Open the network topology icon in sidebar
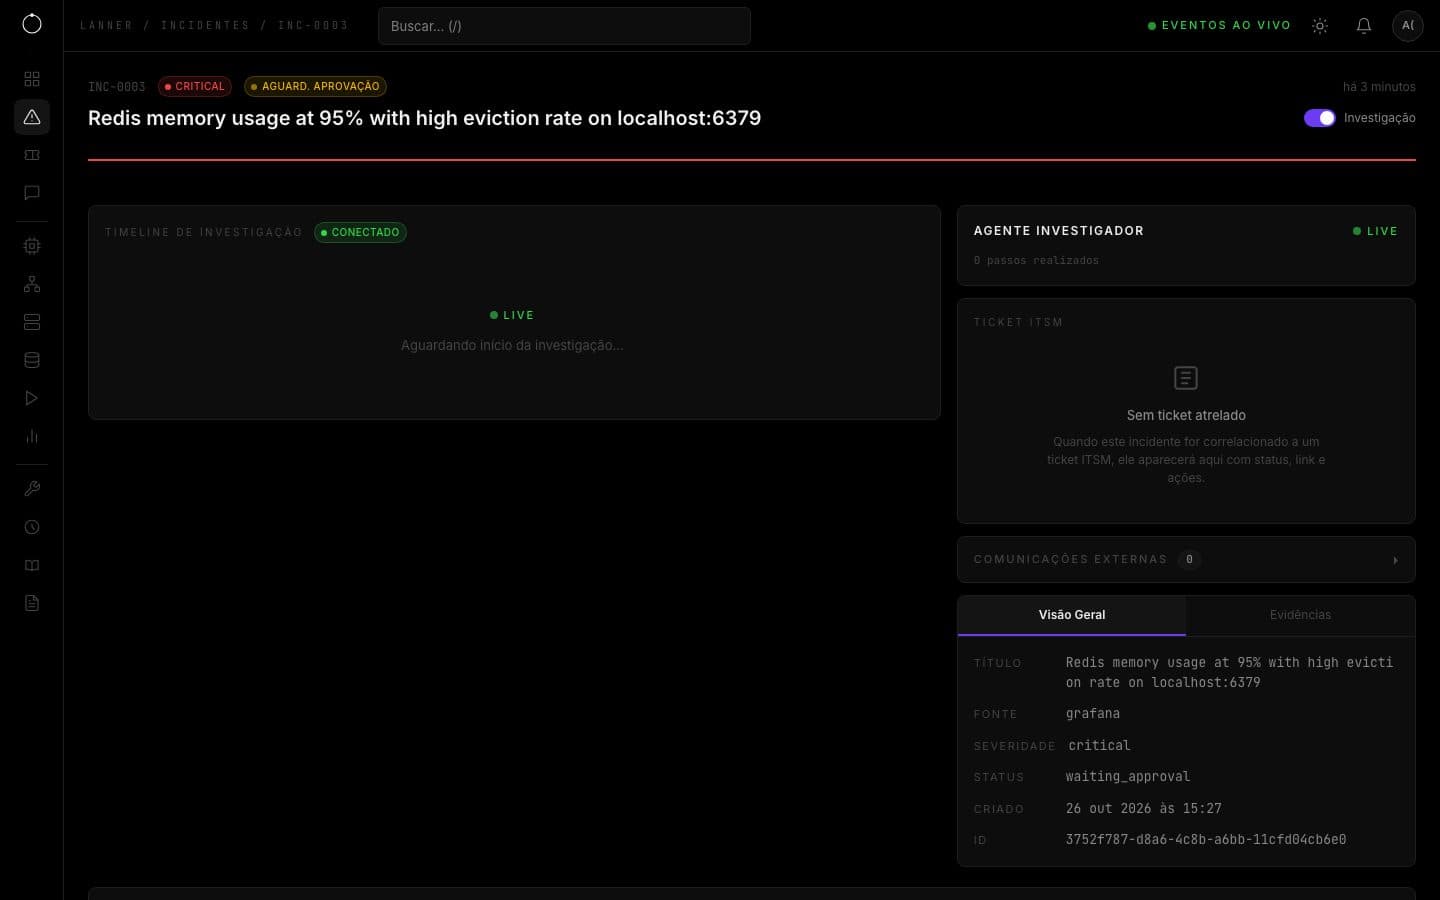 [32, 284]
